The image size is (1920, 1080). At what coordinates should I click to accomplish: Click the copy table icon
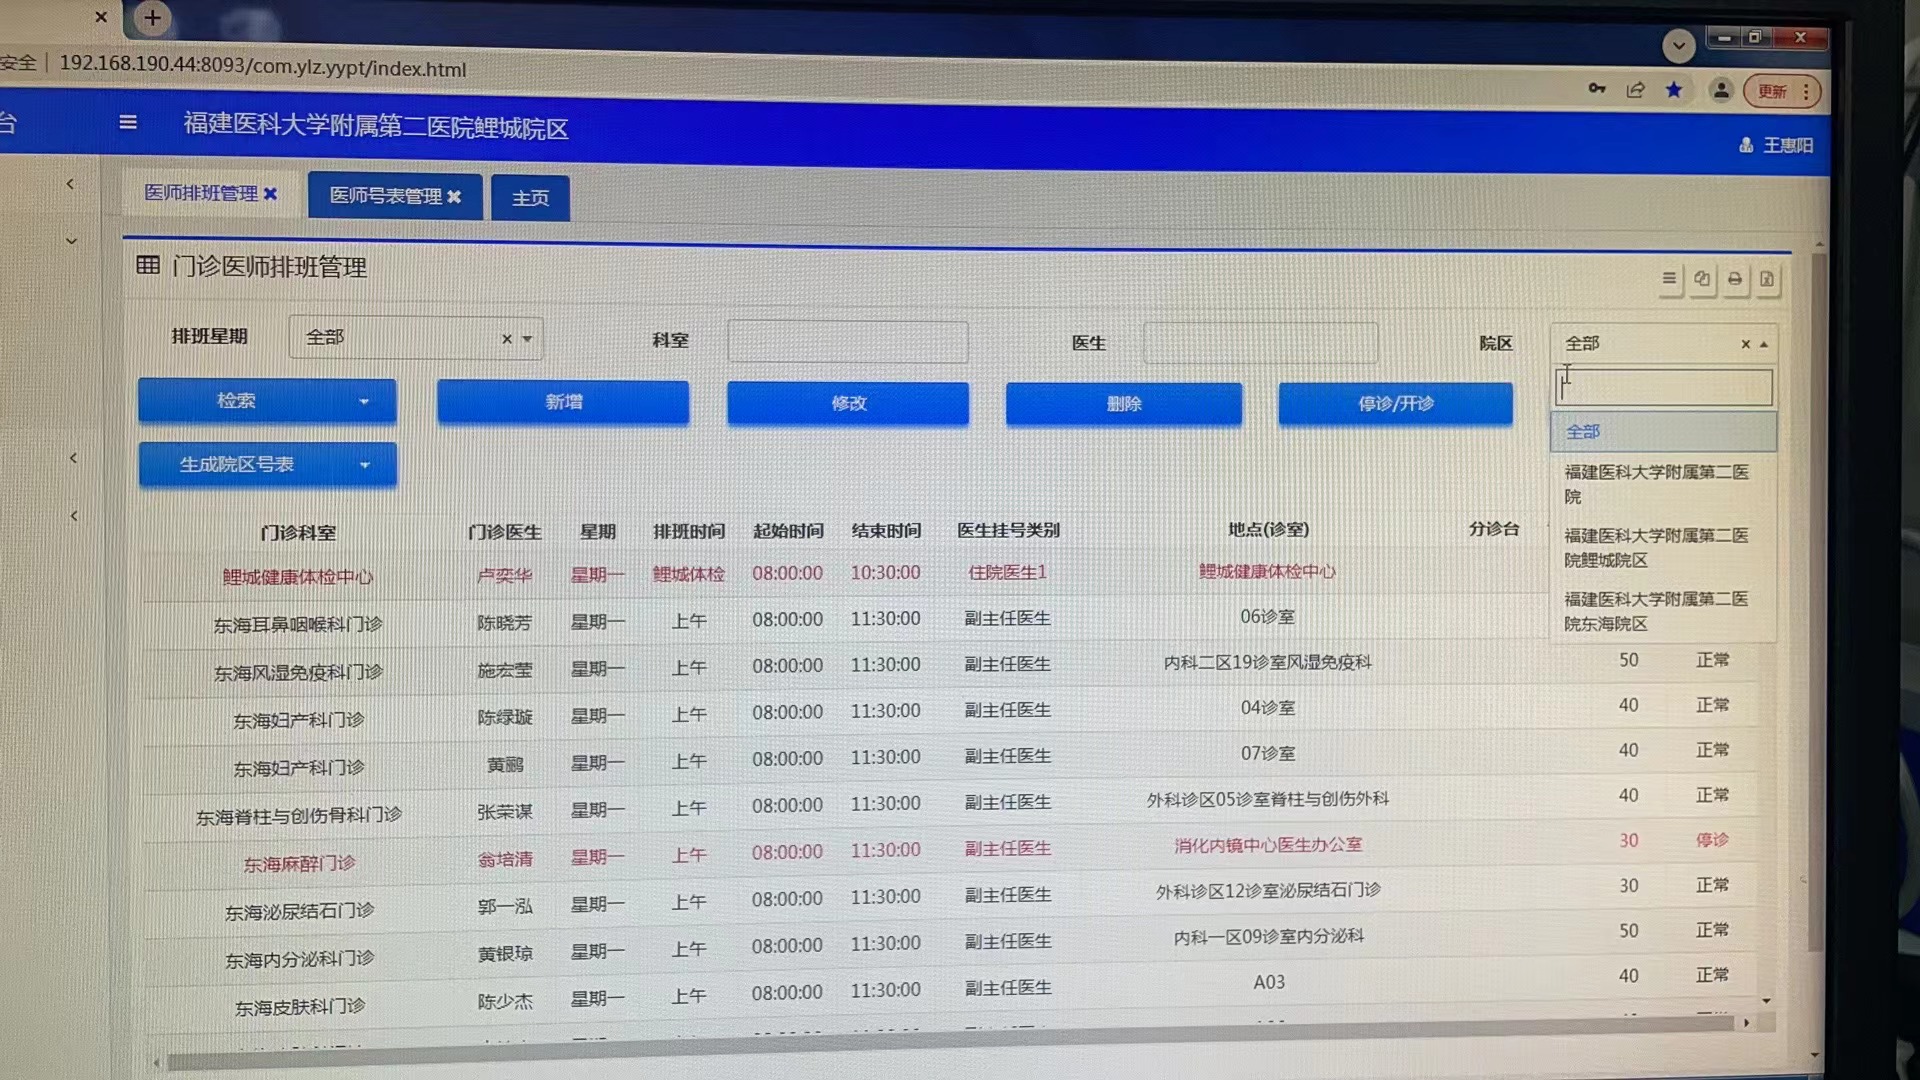point(1702,280)
